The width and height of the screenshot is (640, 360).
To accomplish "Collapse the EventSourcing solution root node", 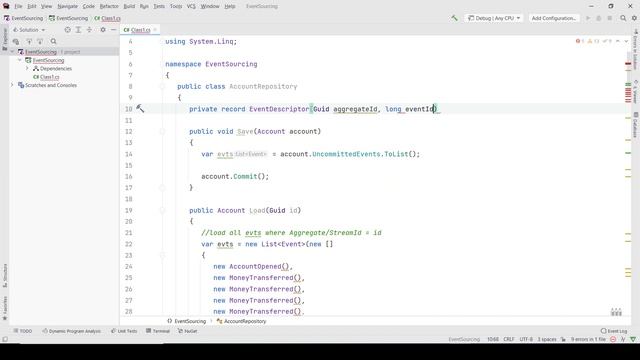I will pos(12,52).
